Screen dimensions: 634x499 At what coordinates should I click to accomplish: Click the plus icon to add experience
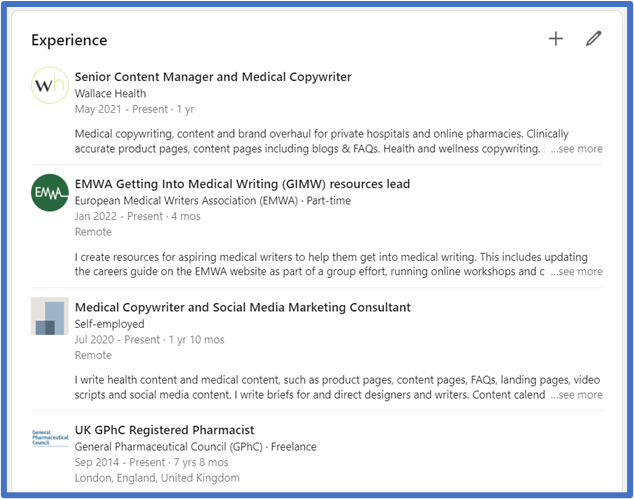click(x=556, y=39)
